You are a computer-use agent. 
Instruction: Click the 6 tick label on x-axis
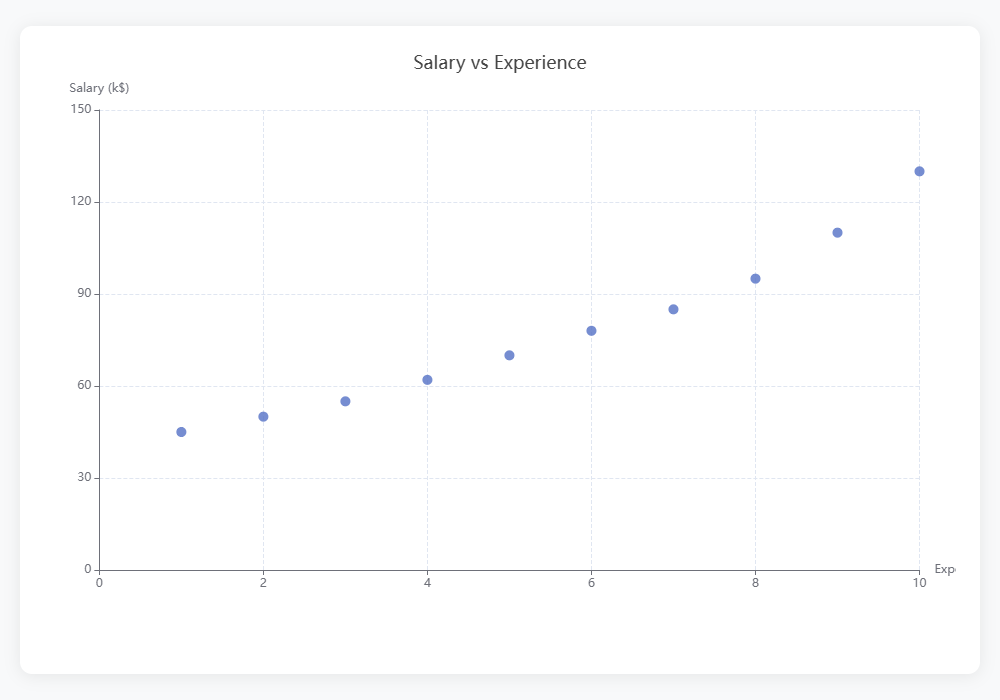[x=591, y=583]
